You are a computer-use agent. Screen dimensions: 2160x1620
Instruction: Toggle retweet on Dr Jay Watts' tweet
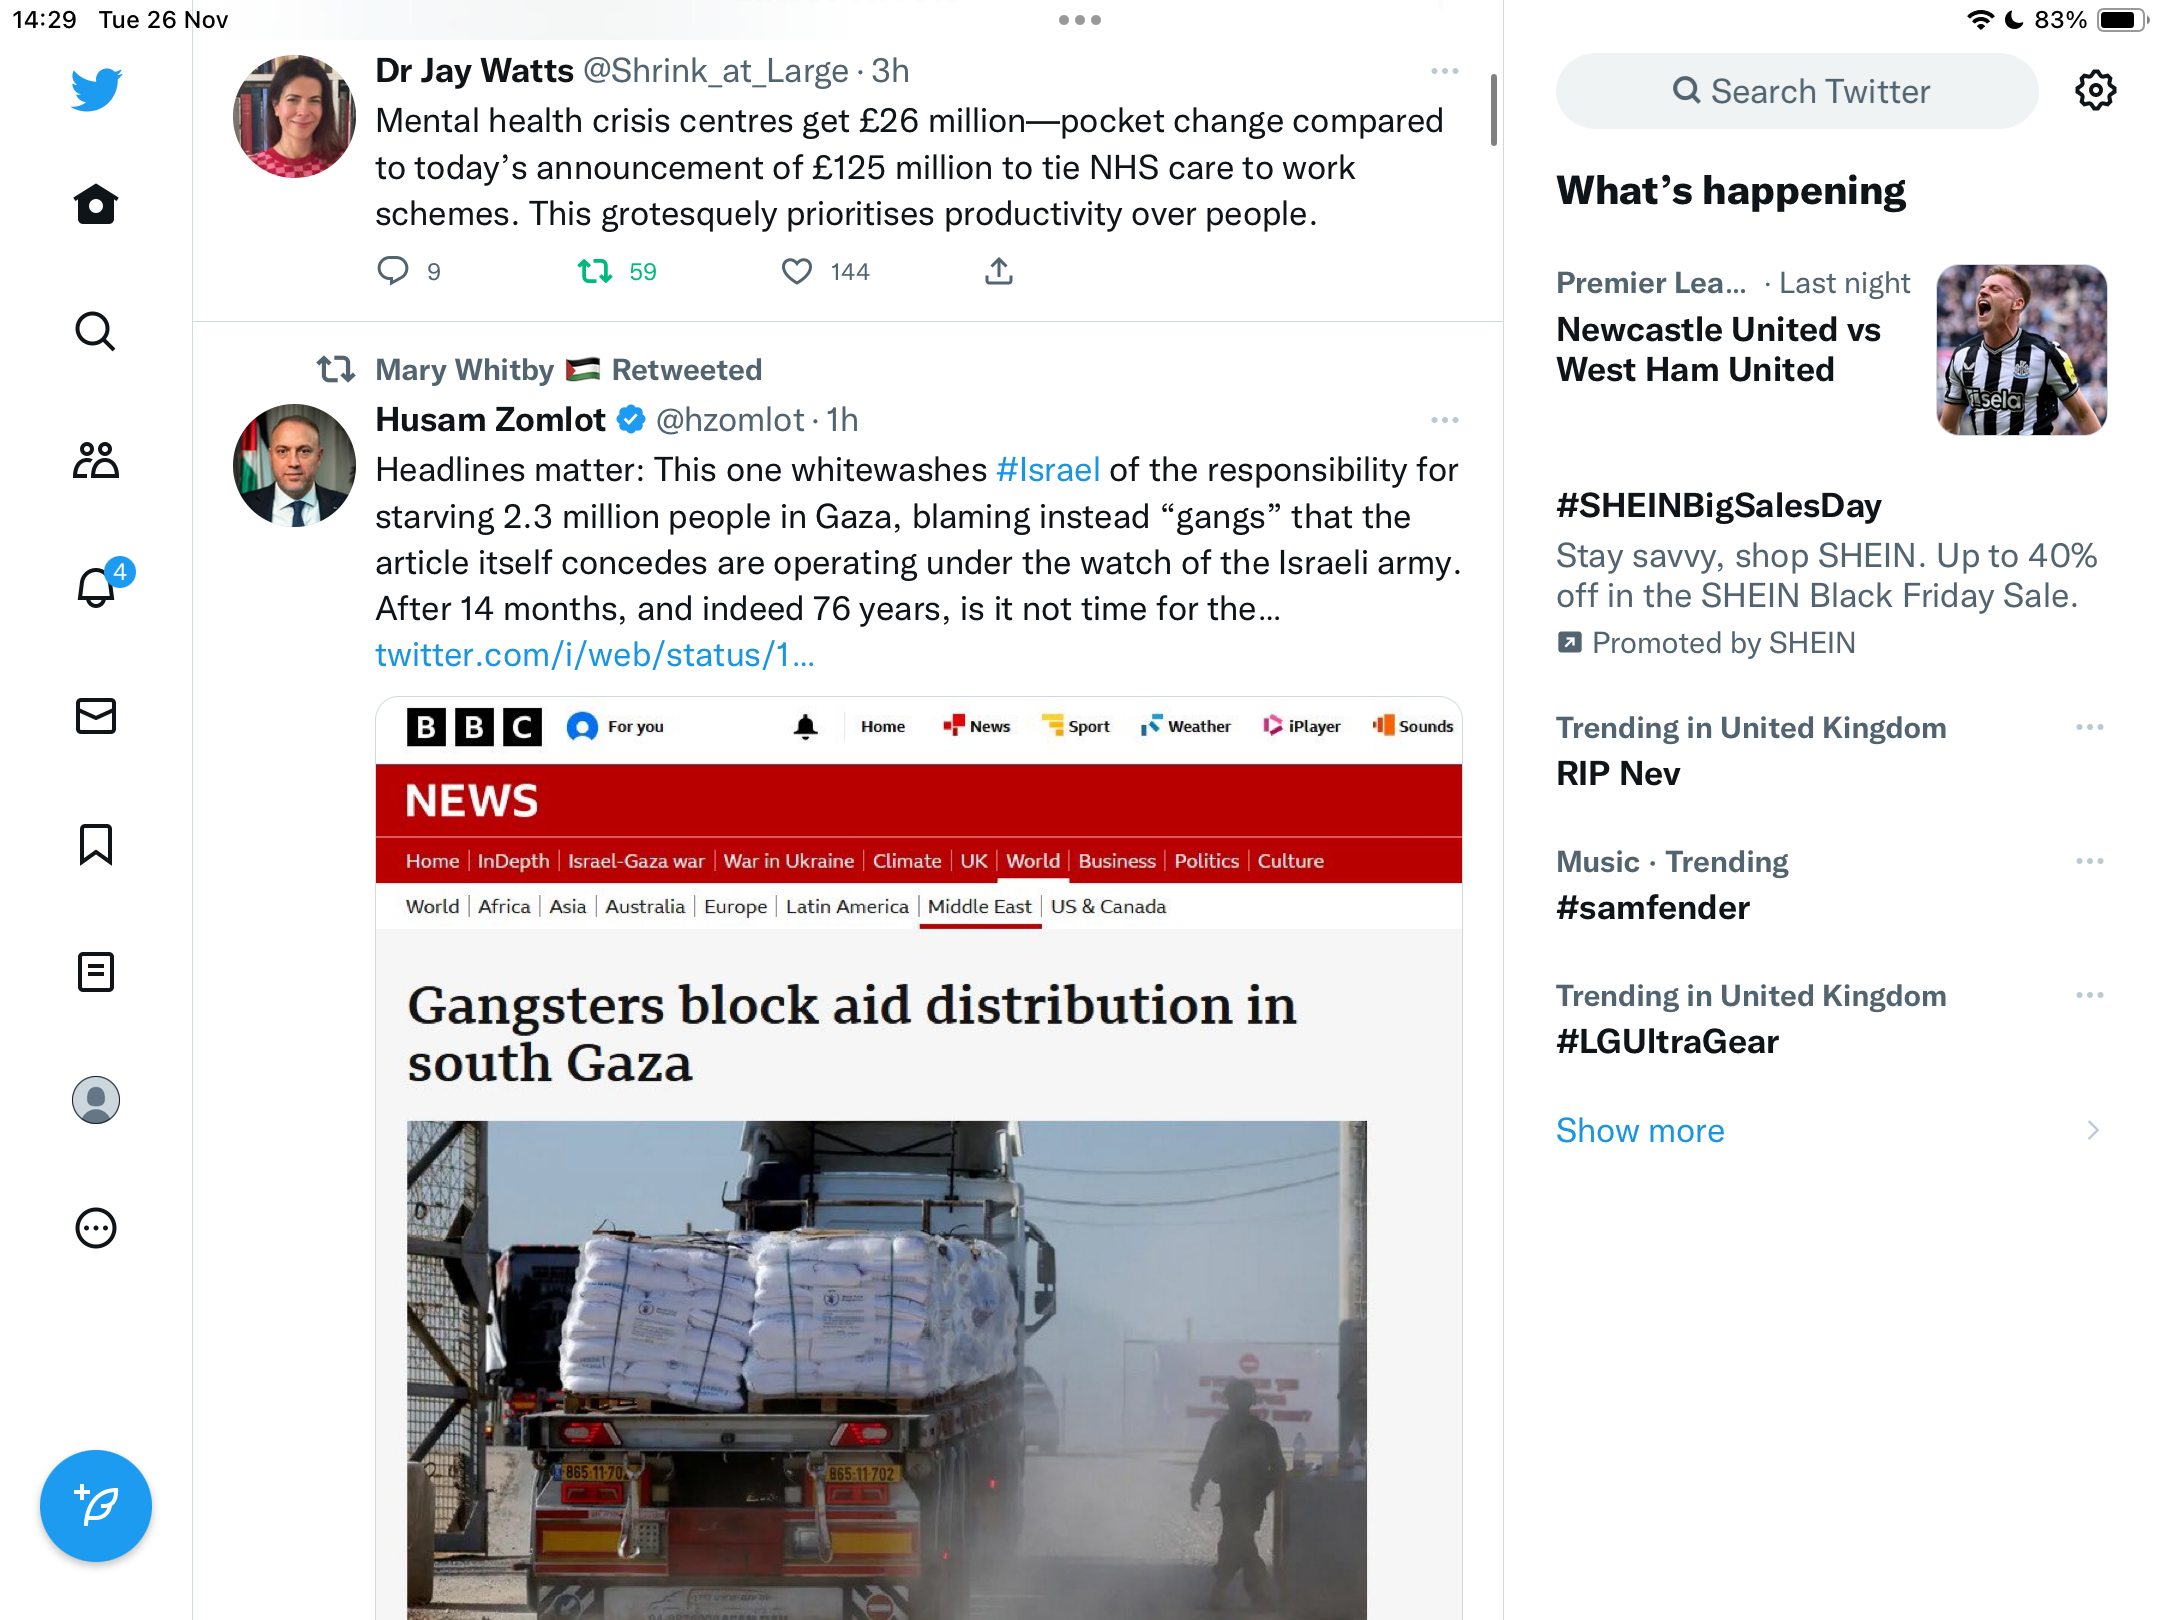(x=595, y=271)
